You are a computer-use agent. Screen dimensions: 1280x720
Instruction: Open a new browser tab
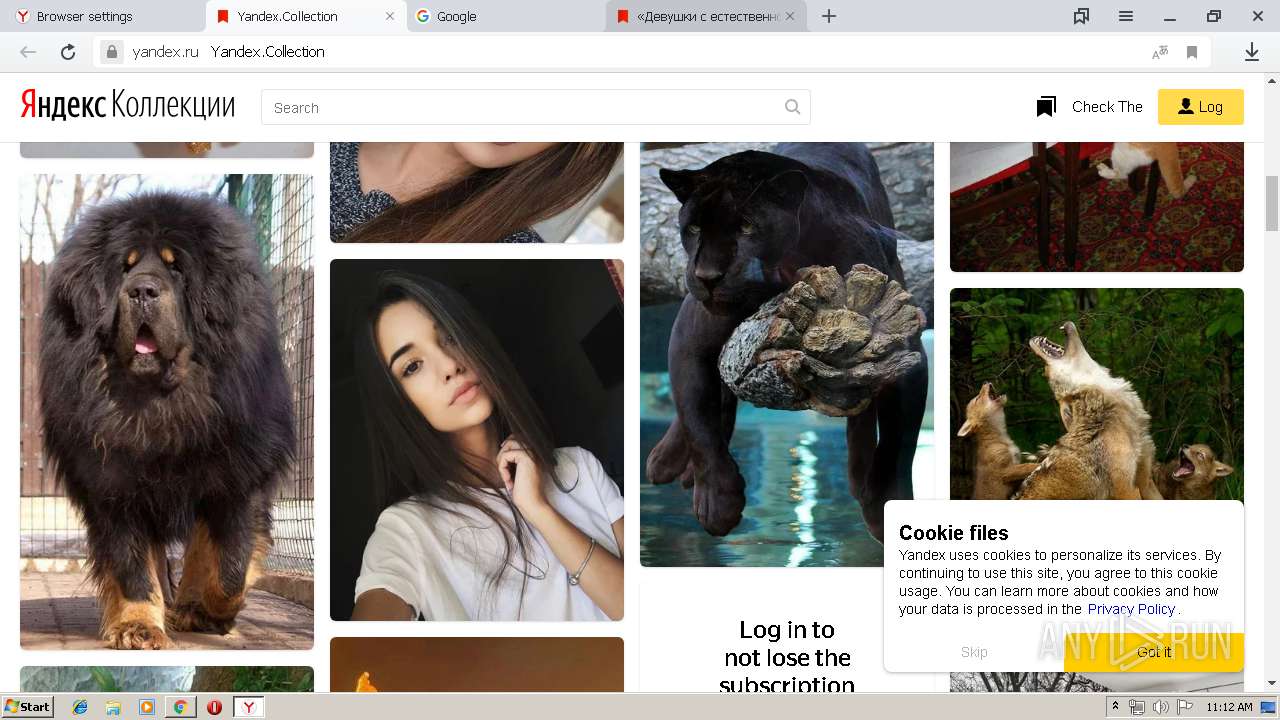point(829,16)
